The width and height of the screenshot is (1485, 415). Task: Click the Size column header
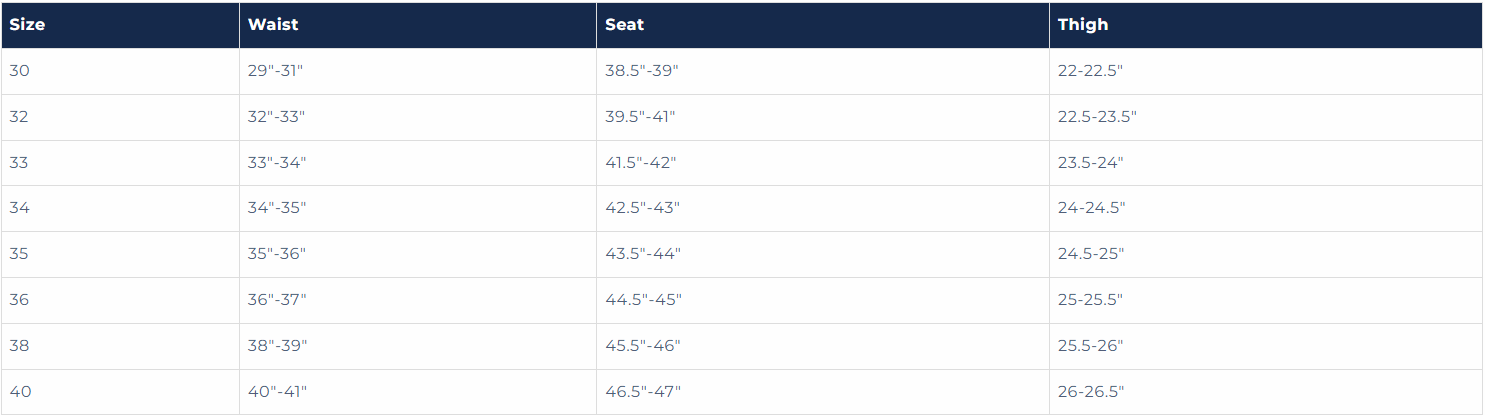point(27,25)
